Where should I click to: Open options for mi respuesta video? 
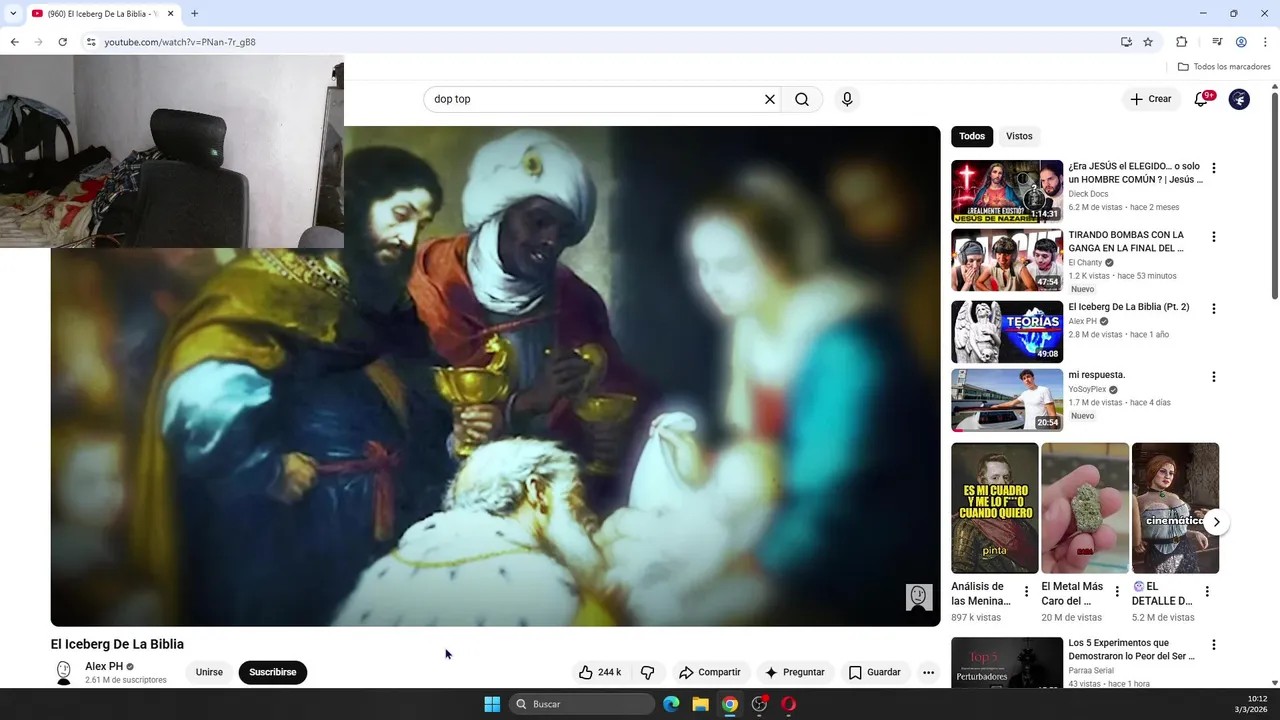tap(1214, 377)
